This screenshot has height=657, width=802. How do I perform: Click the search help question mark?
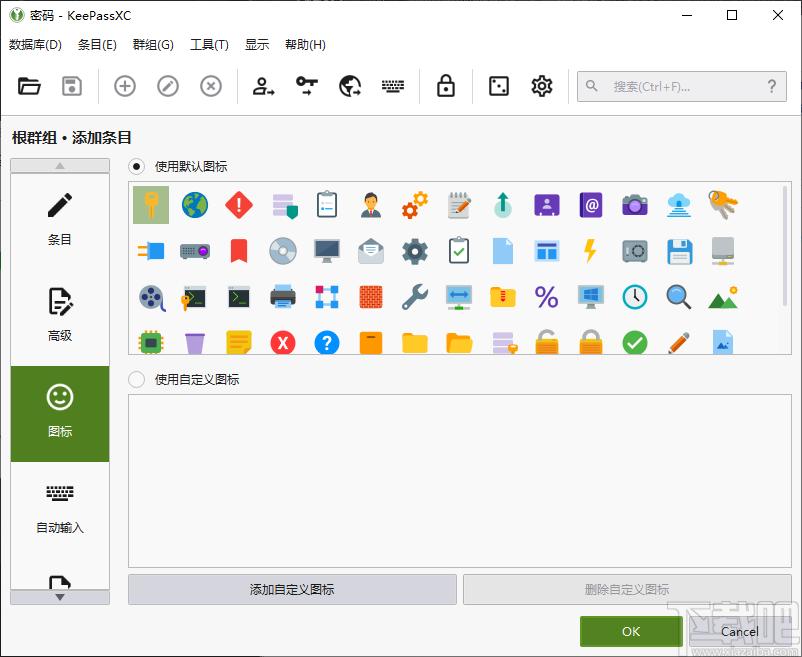pos(772,86)
